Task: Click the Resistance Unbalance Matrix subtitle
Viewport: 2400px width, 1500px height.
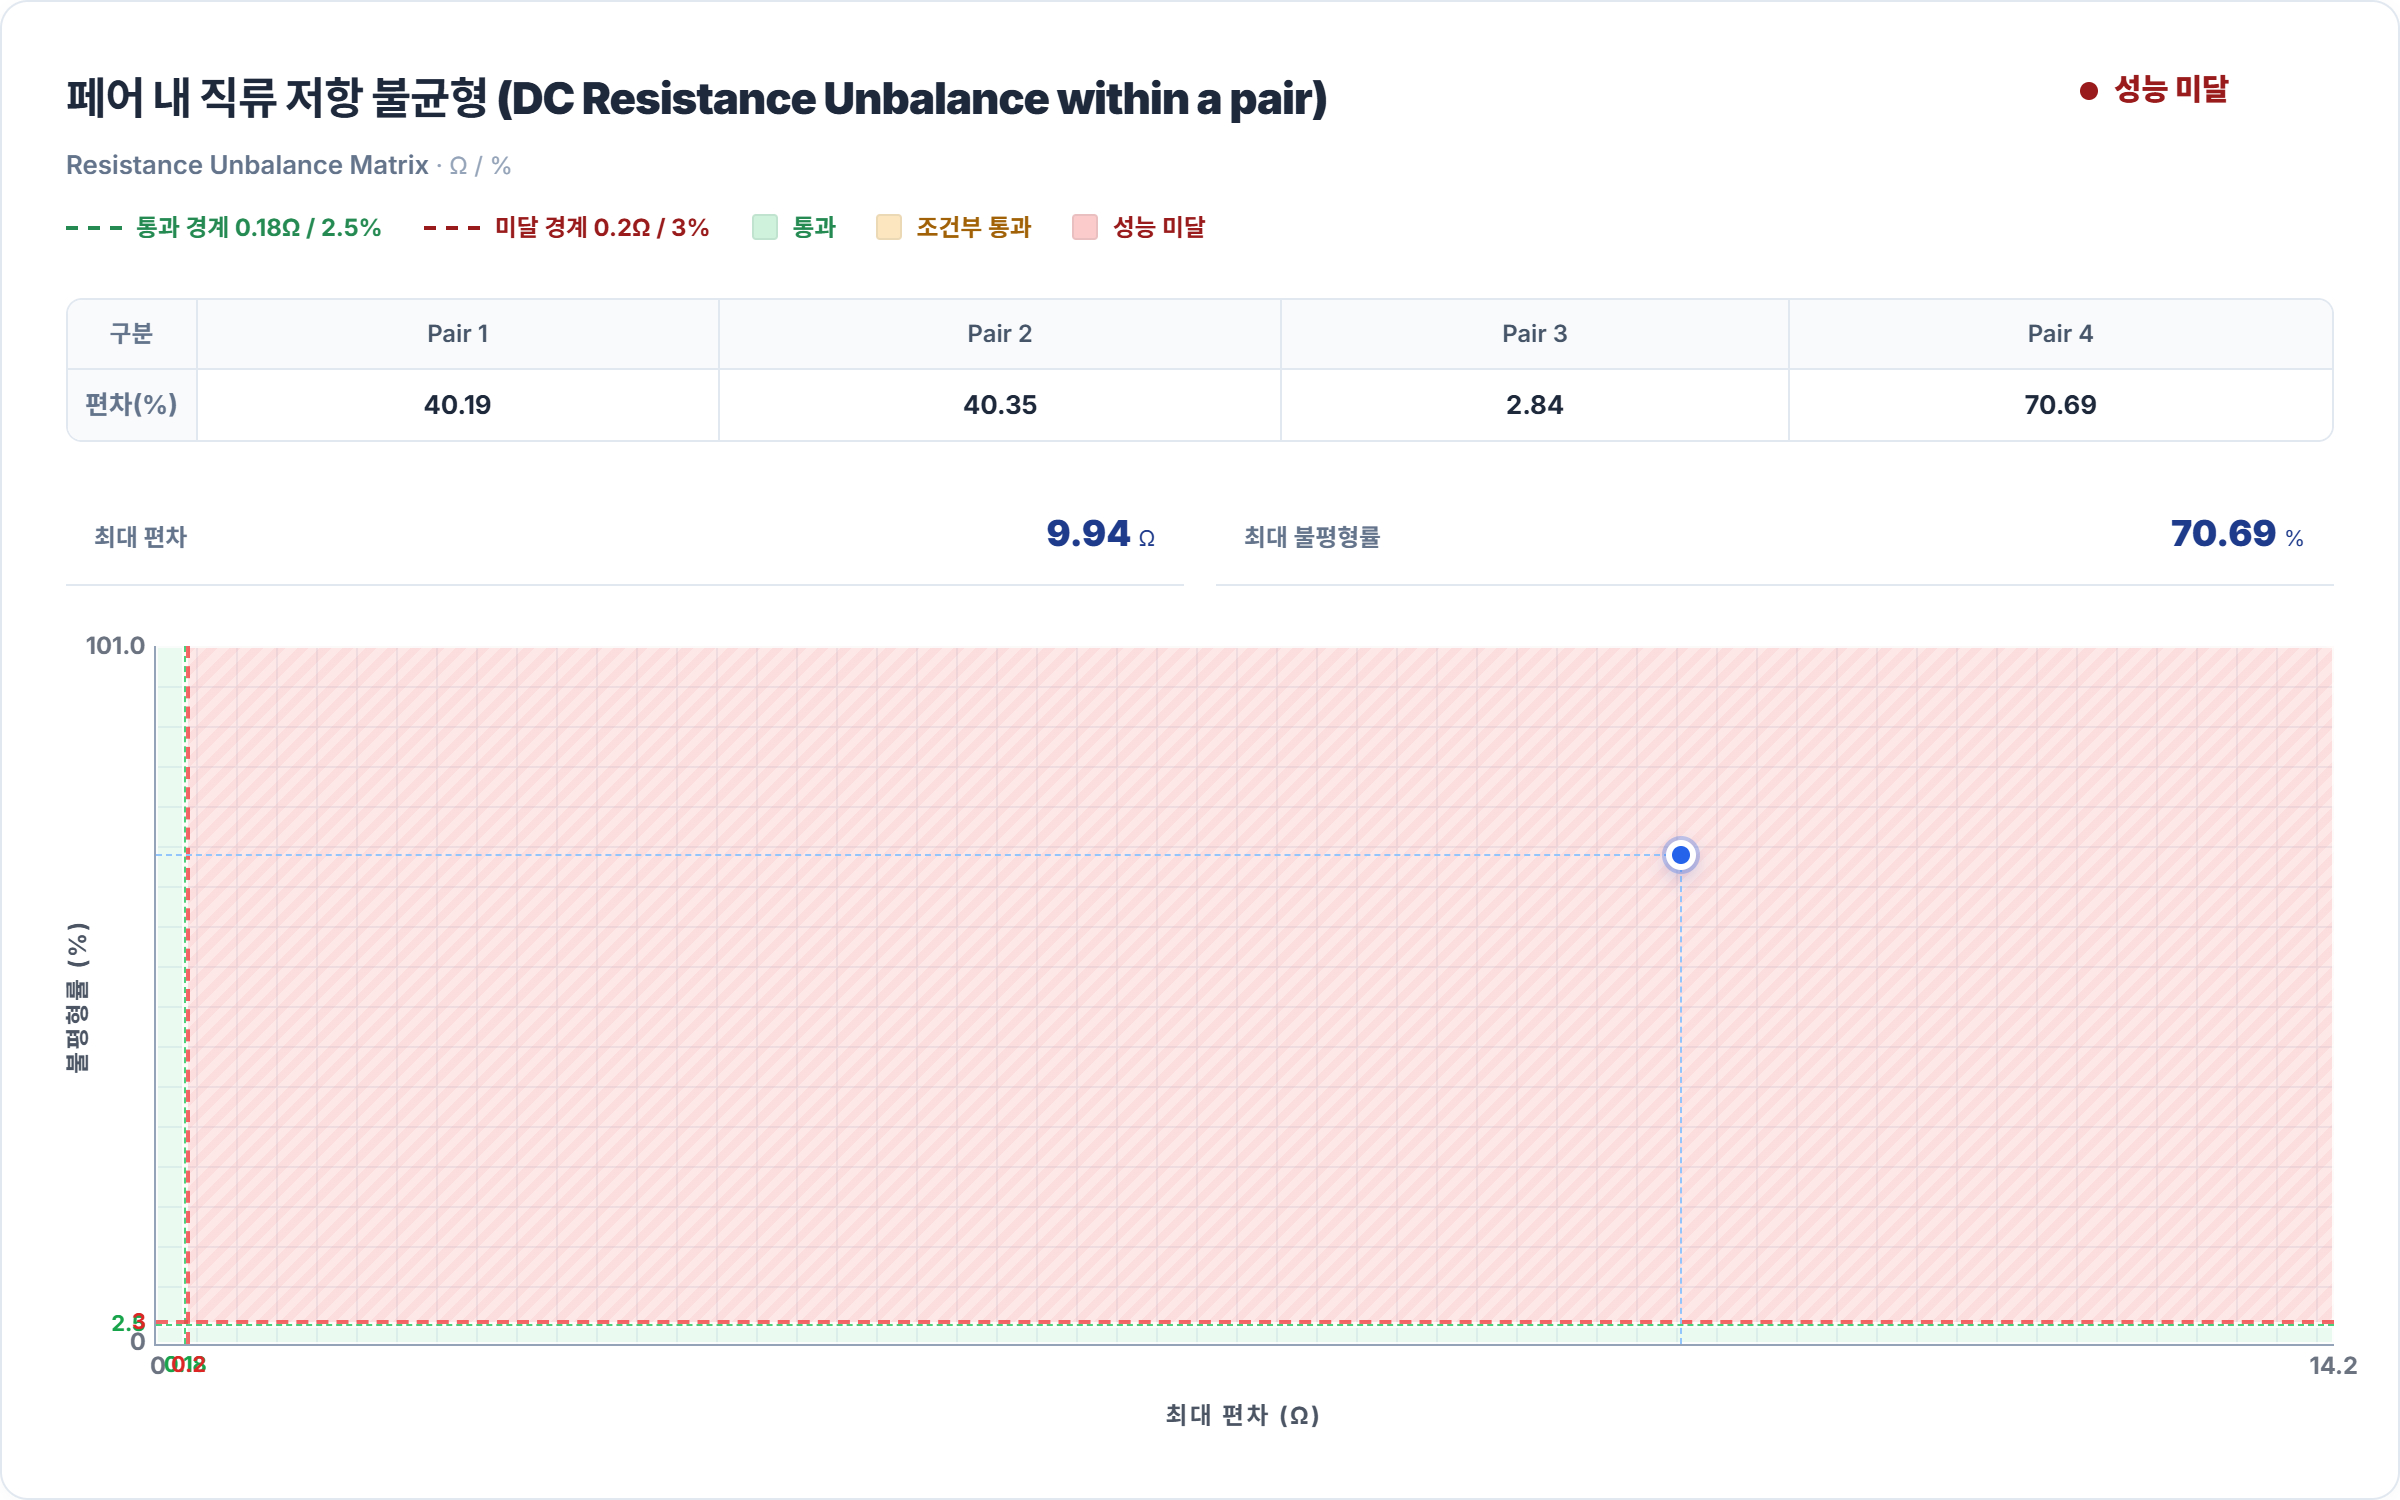Action: pos(247,165)
